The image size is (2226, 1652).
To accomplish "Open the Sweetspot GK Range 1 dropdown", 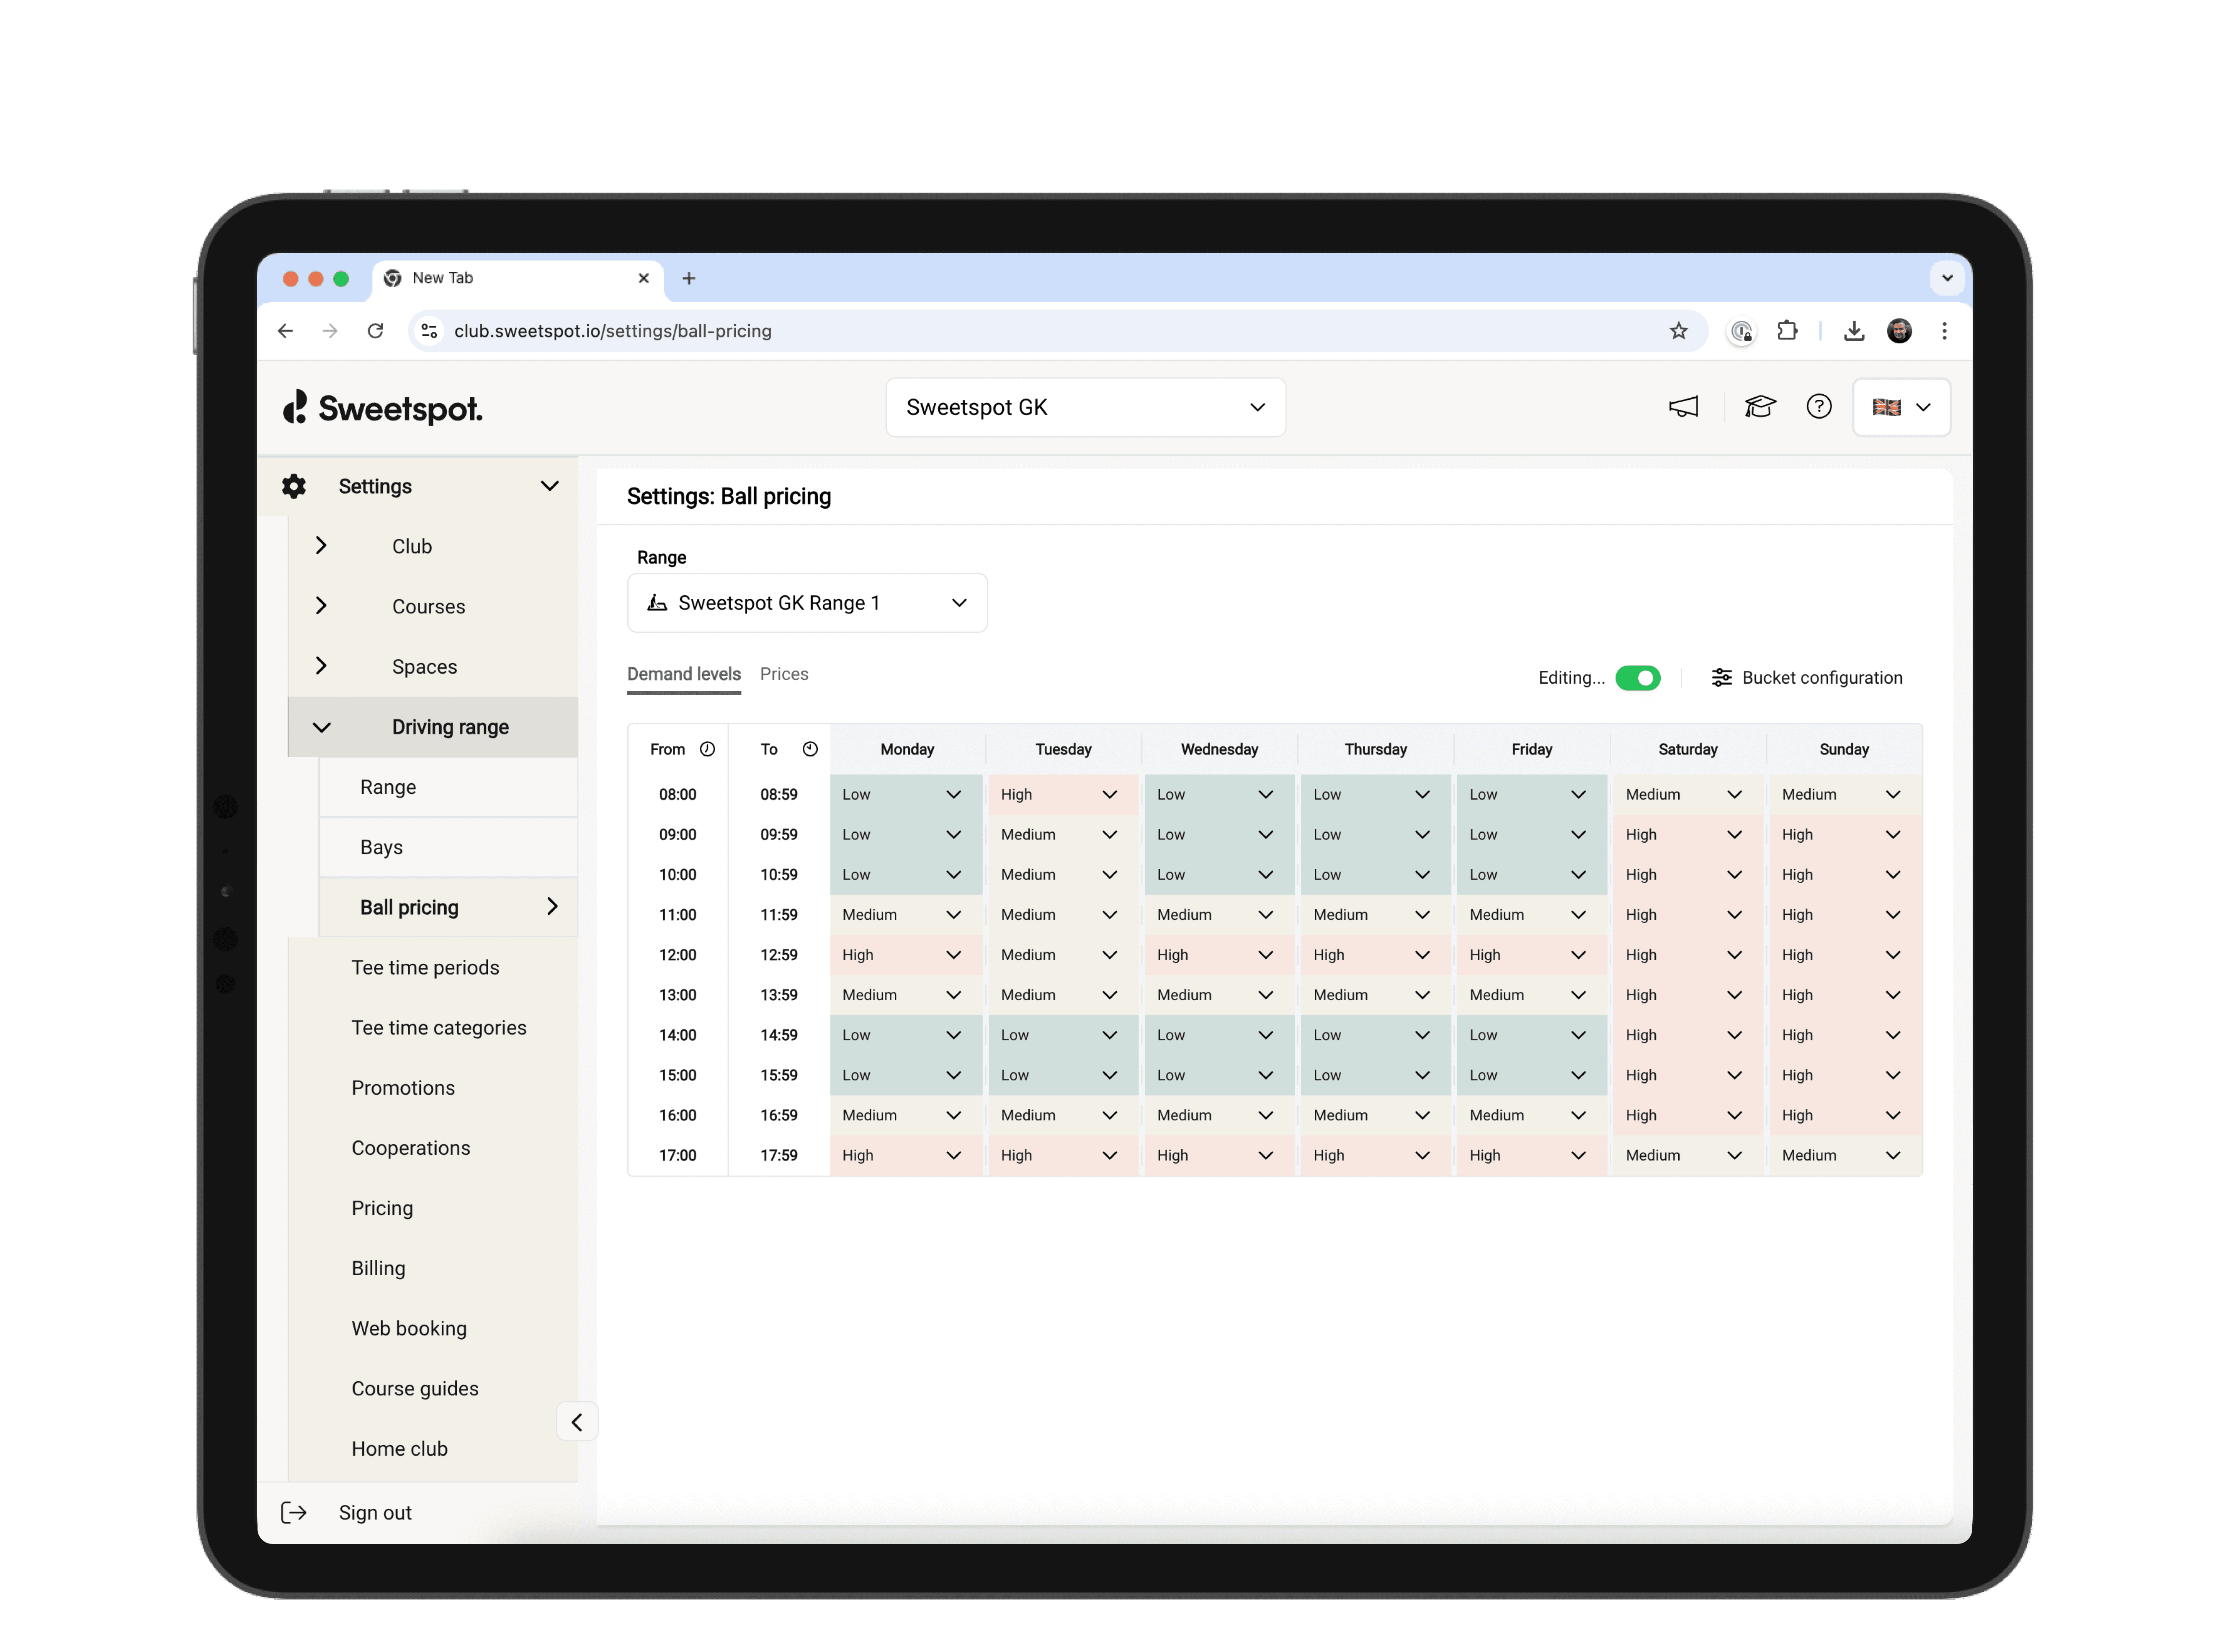I will click(807, 603).
